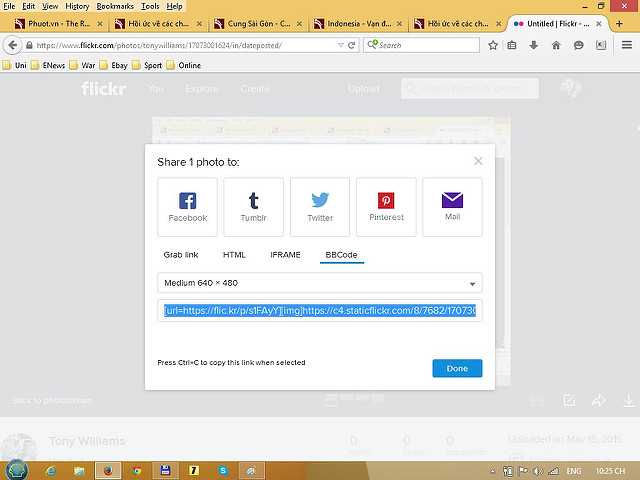The image size is (640, 480).
Task: Click the Flickr URL address bar
Action: point(182,45)
